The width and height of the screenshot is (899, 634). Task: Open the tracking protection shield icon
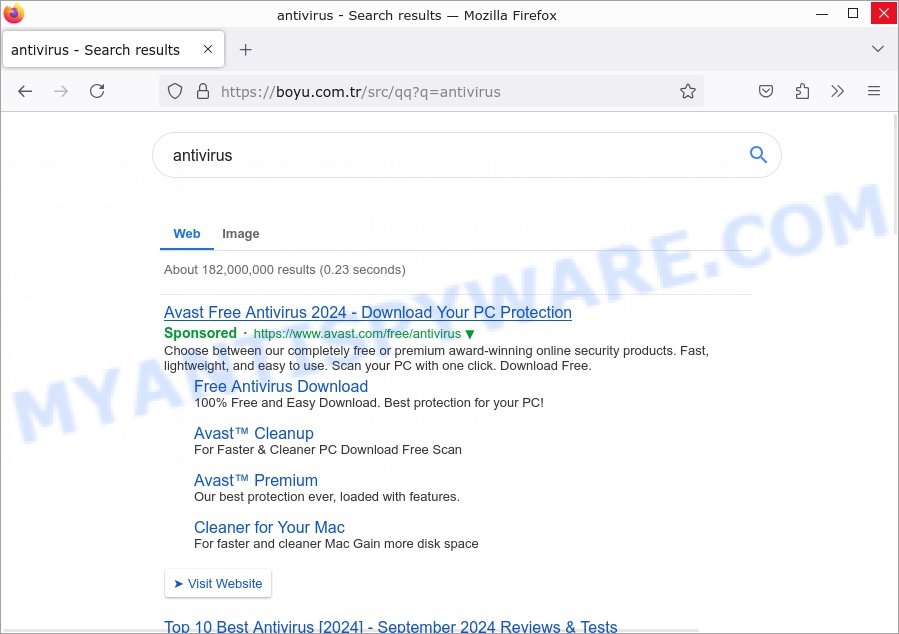[x=175, y=91]
